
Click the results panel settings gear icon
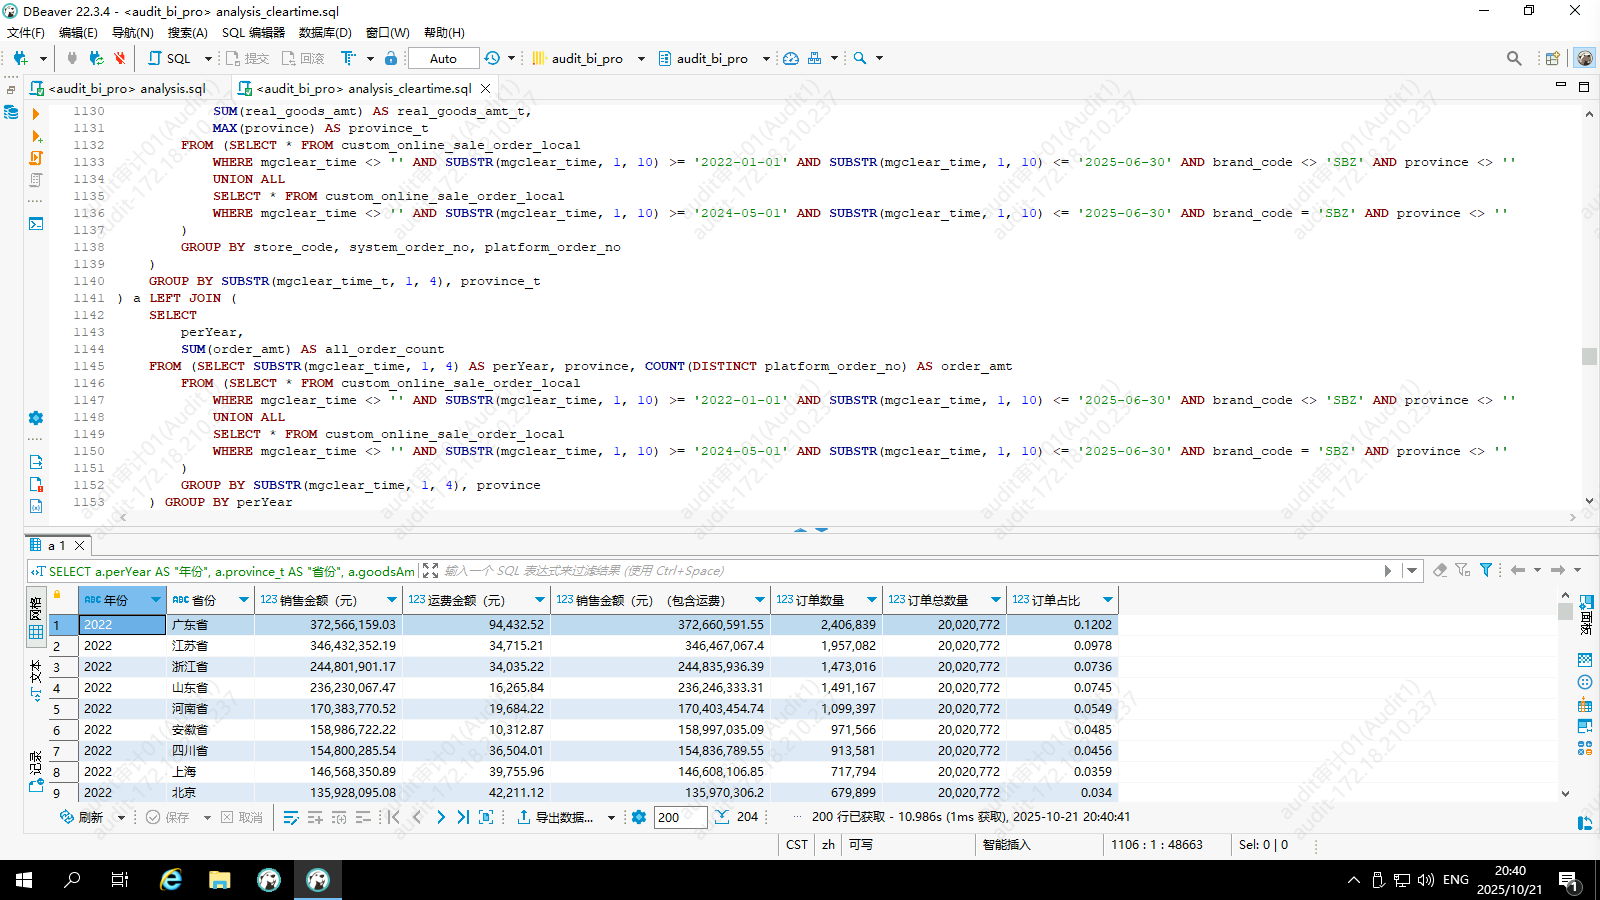(639, 817)
